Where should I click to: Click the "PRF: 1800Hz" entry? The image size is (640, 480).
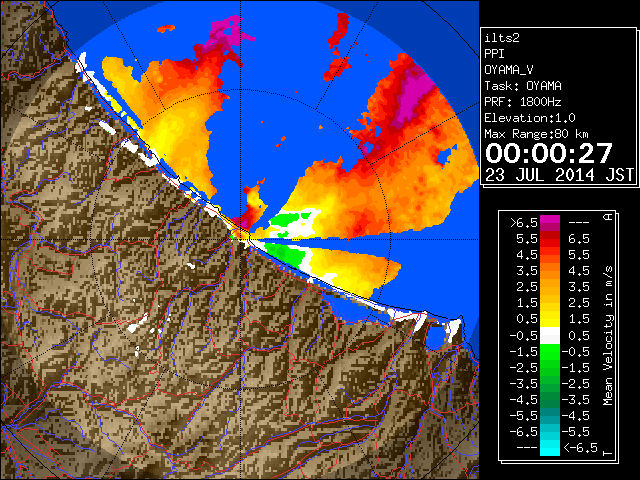tap(523, 102)
